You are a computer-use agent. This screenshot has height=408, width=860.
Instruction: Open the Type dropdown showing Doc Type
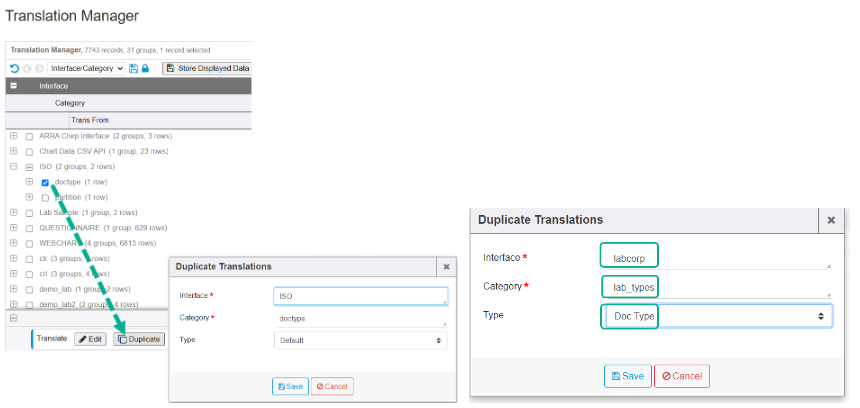coord(716,316)
